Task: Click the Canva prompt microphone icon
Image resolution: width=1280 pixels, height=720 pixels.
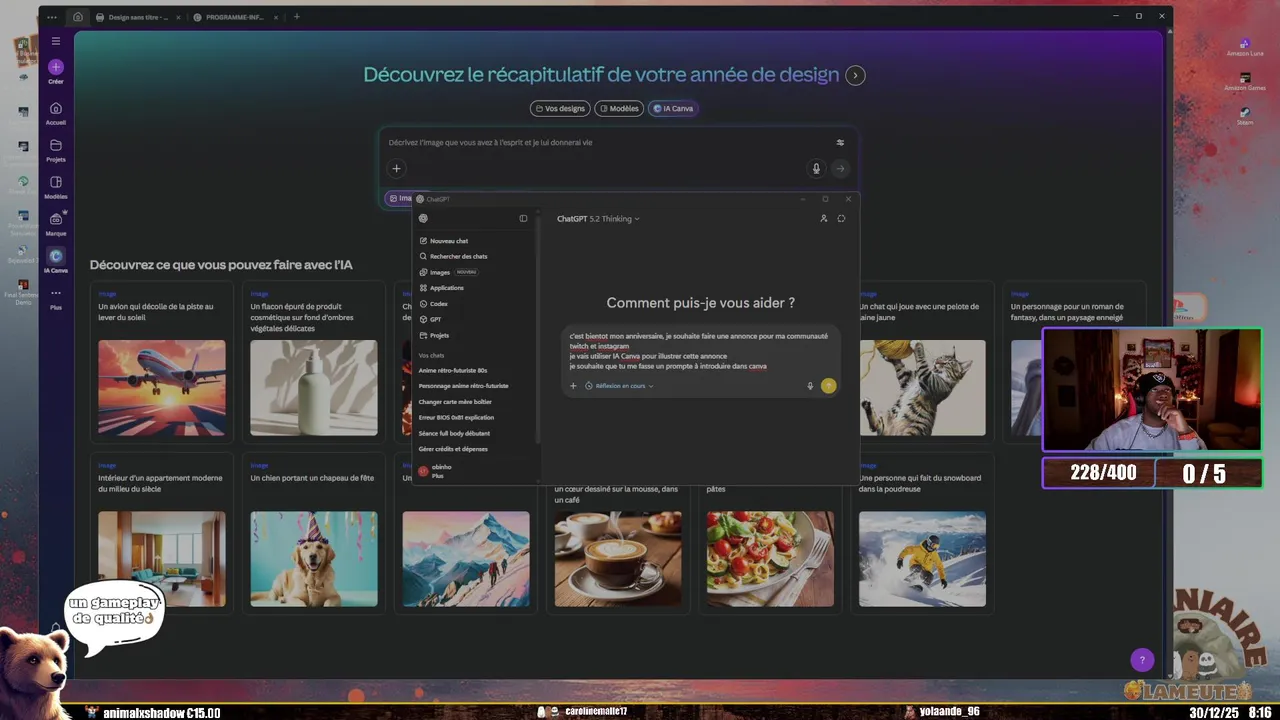Action: pos(816,169)
